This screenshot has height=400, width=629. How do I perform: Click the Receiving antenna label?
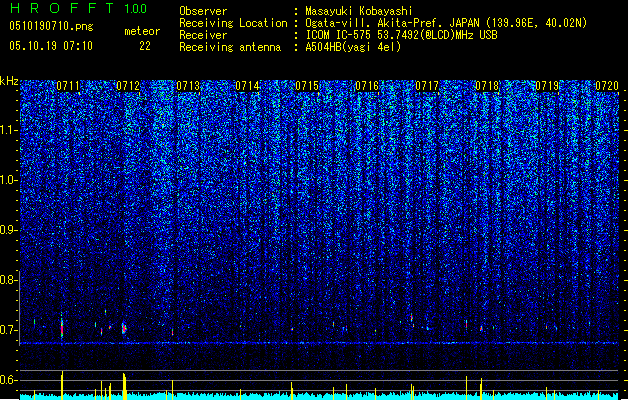230,47
